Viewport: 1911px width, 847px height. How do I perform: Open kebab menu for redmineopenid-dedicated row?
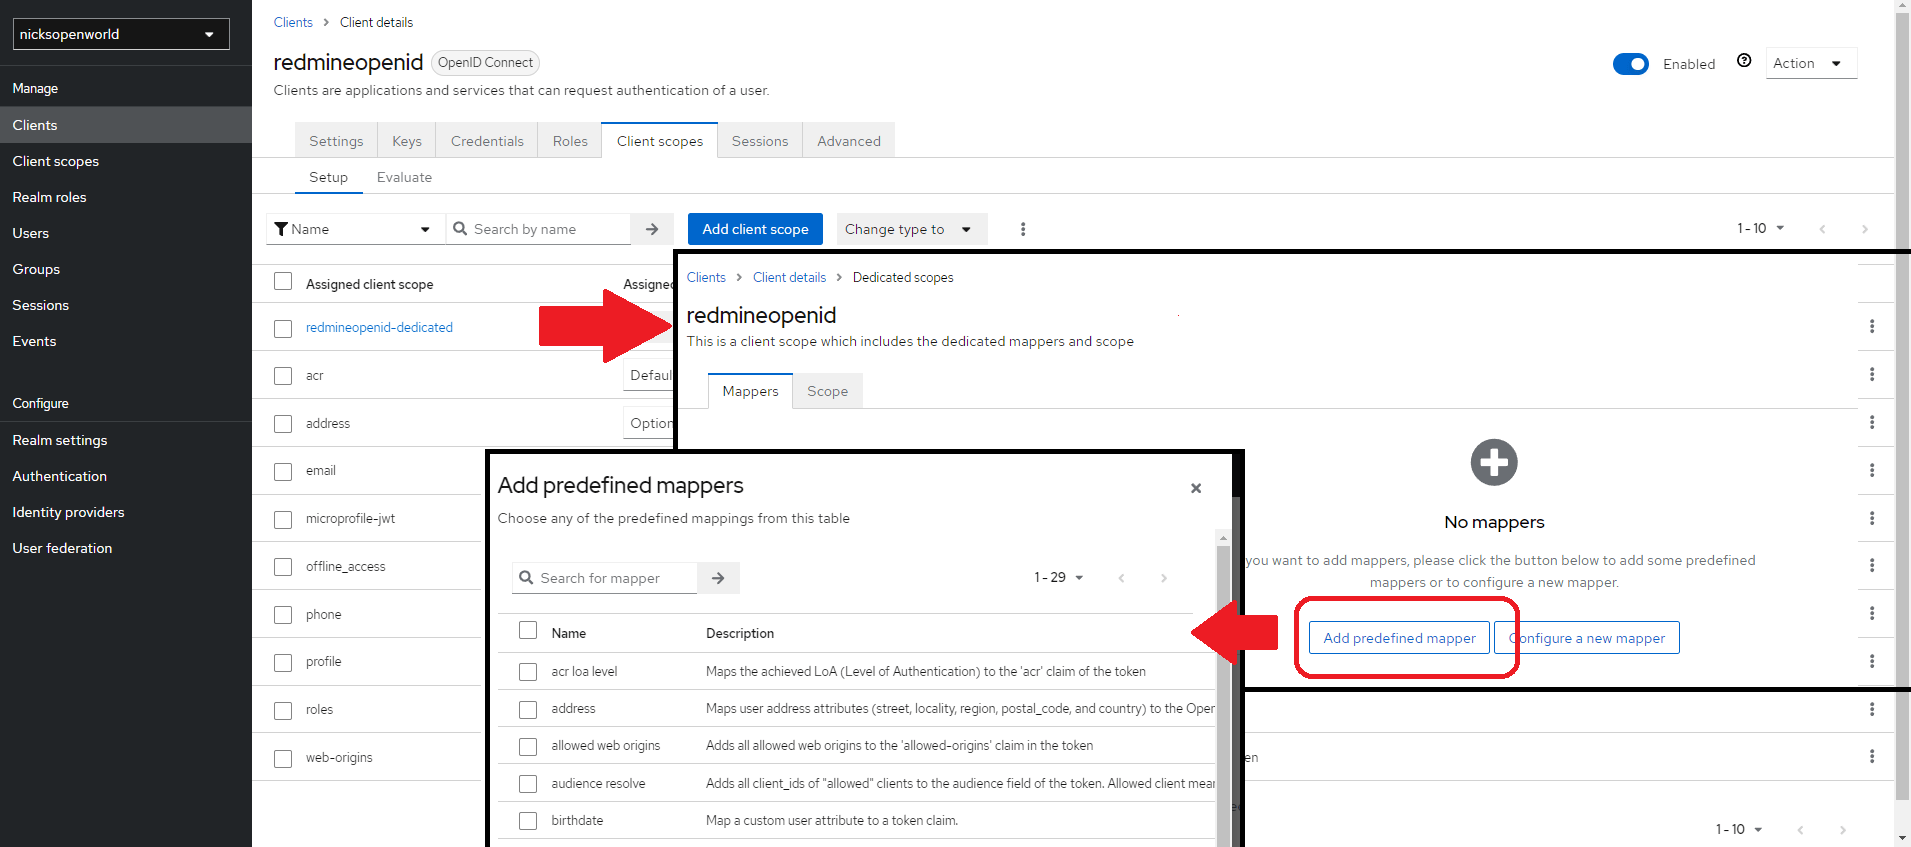click(1872, 326)
